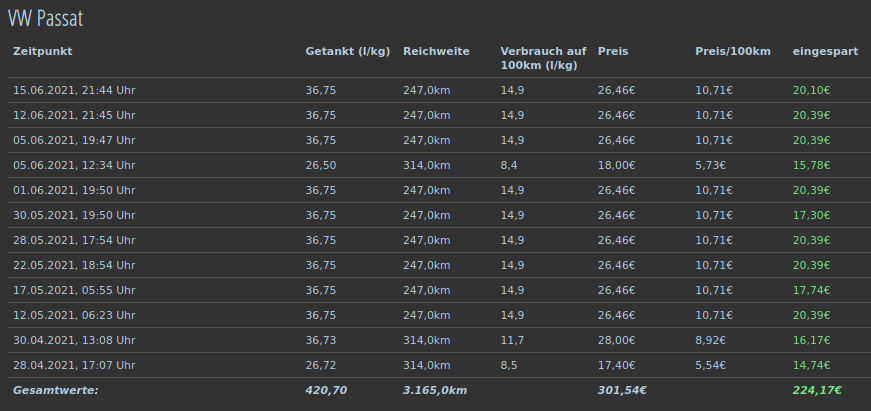Click the 15.06.2021, 21:44 Uhr row
The height and width of the screenshot is (411, 871).
point(439,90)
